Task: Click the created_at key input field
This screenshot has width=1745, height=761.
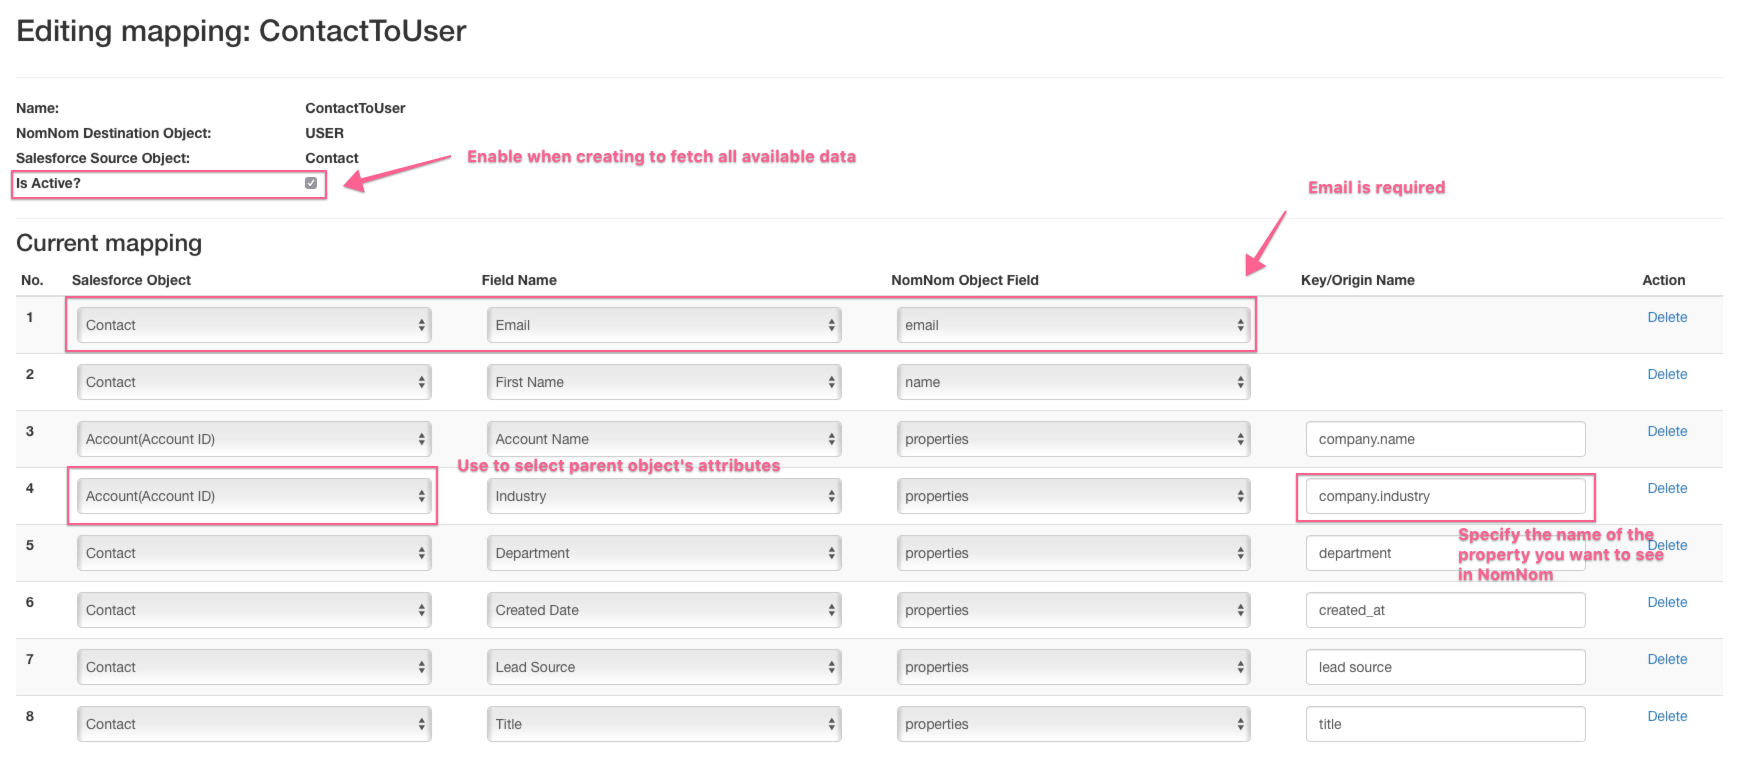Action: click(1445, 610)
